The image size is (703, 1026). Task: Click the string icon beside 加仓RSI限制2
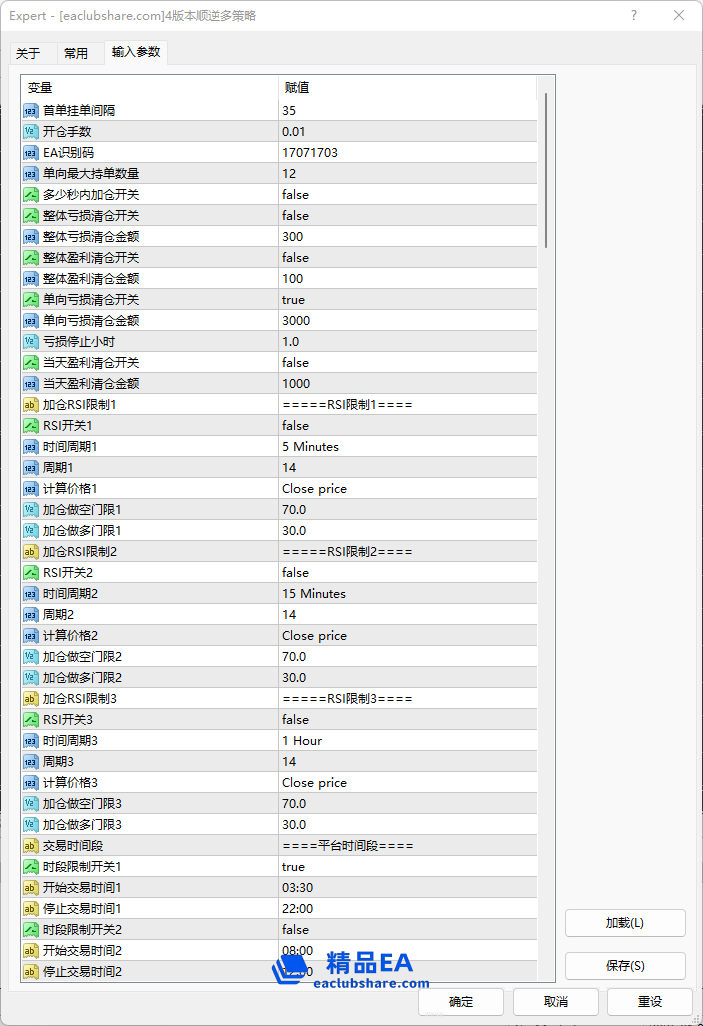coord(31,552)
